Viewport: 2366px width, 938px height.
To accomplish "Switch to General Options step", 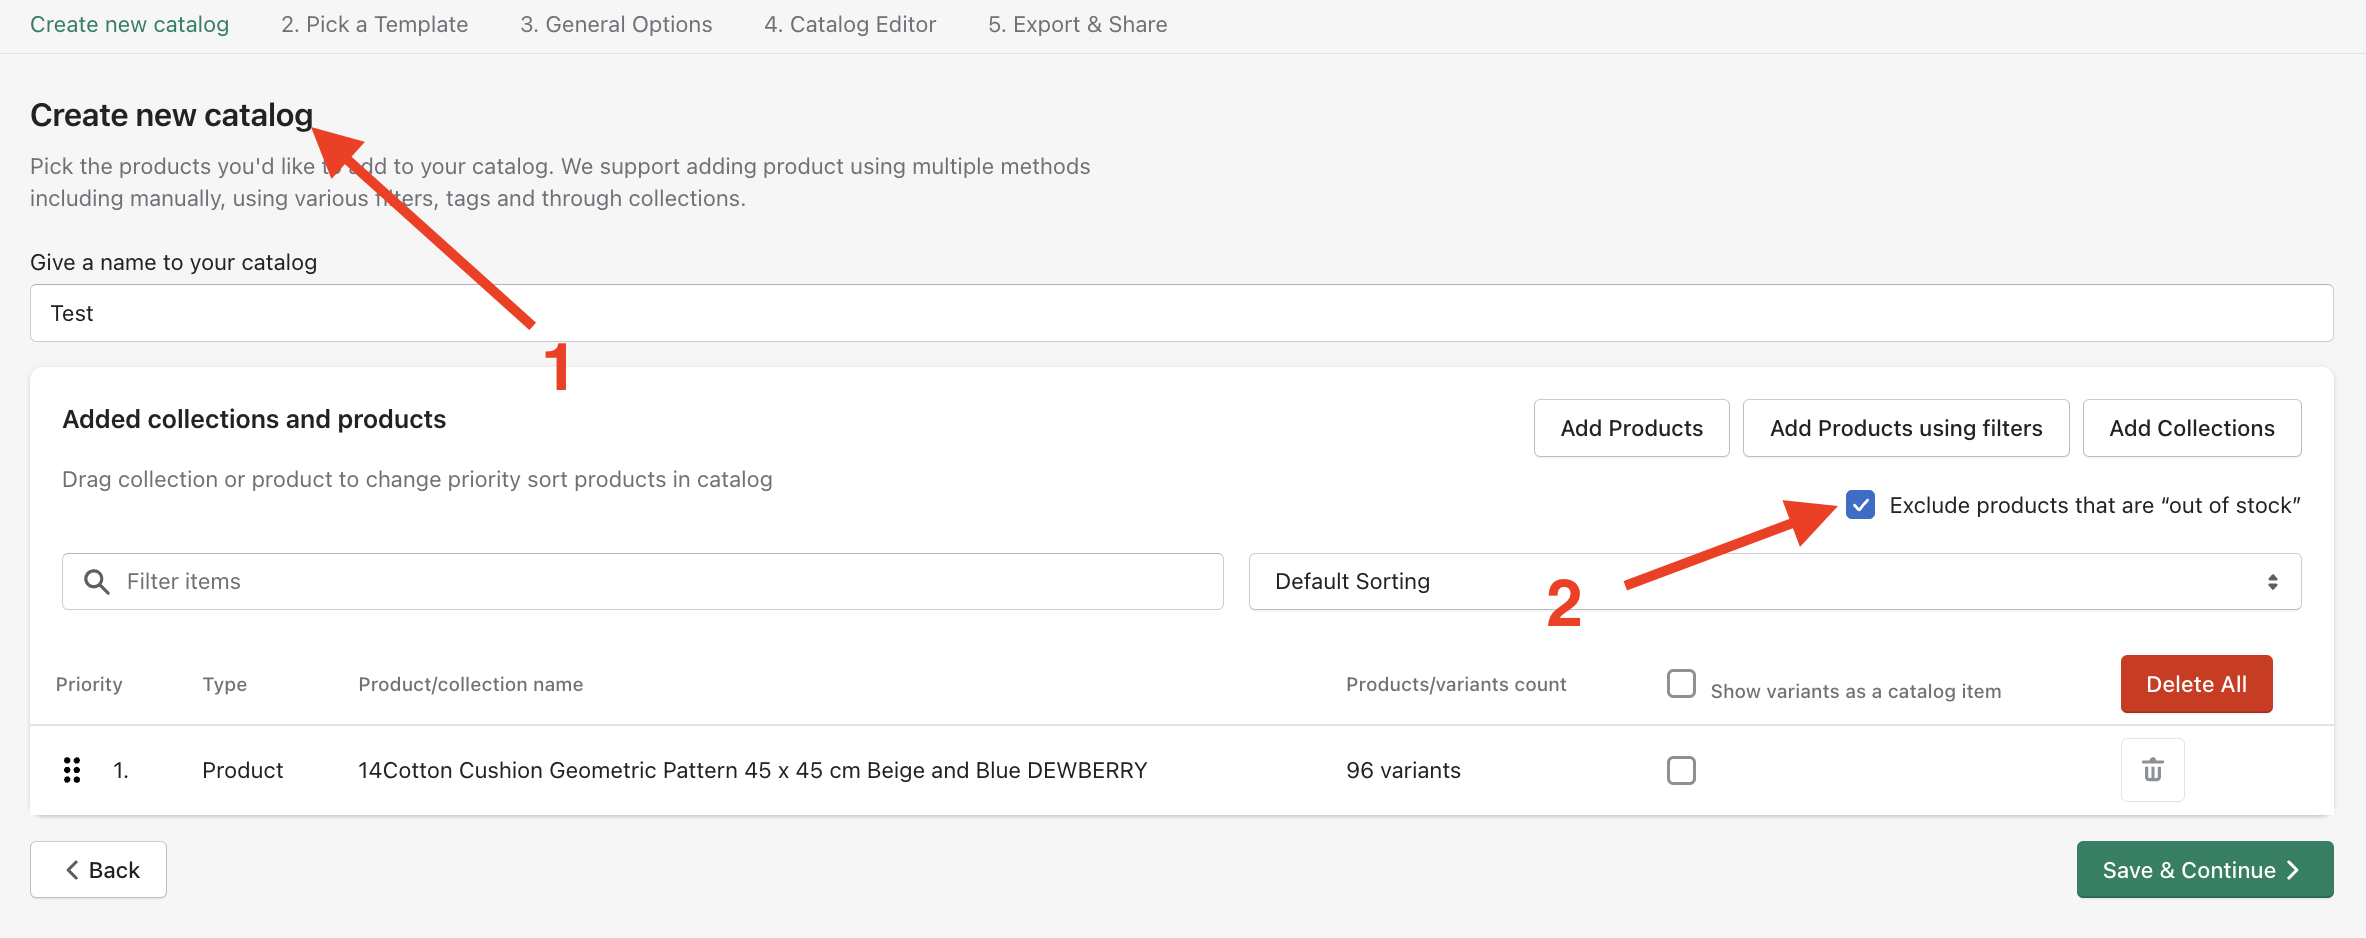I will [x=616, y=25].
